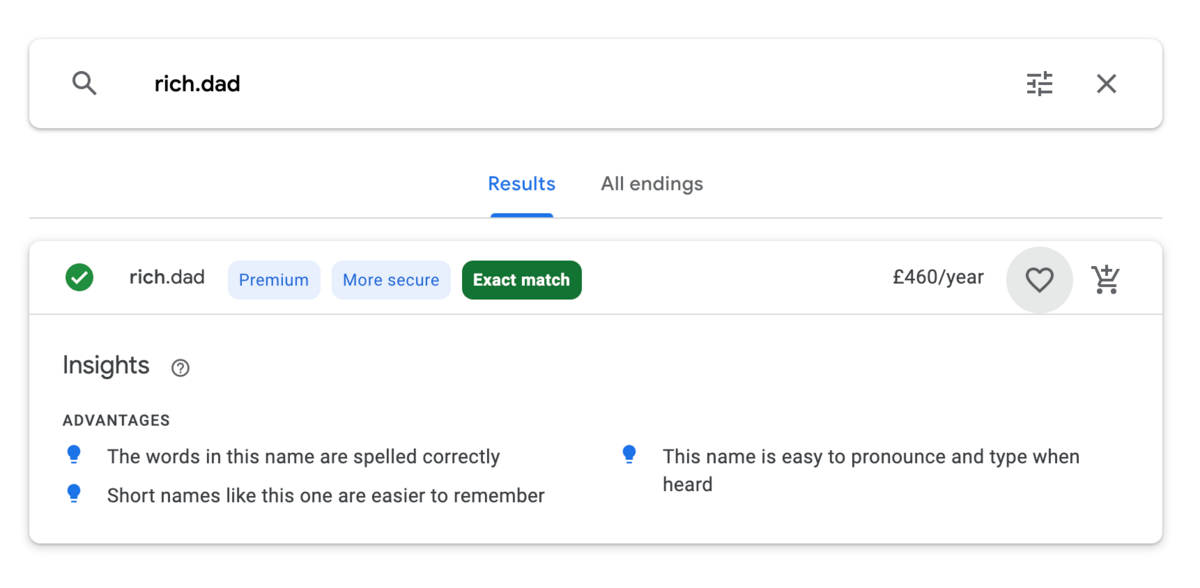This screenshot has width=1200, height=588.
Task: Click the lightbulb beside easy to pronounce insight
Action: pos(629,455)
